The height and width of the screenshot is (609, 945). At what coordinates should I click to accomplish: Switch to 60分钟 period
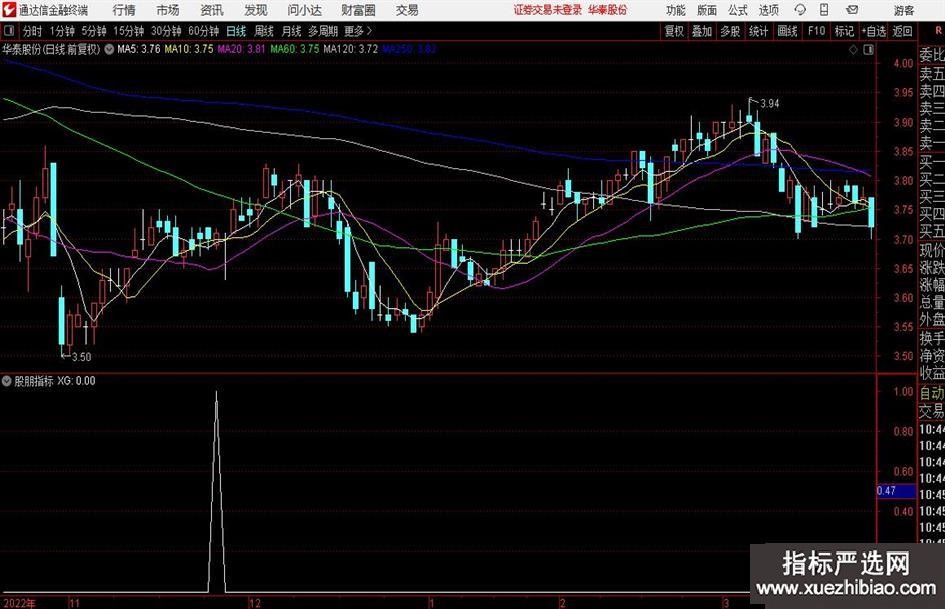click(x=204, y=31)
